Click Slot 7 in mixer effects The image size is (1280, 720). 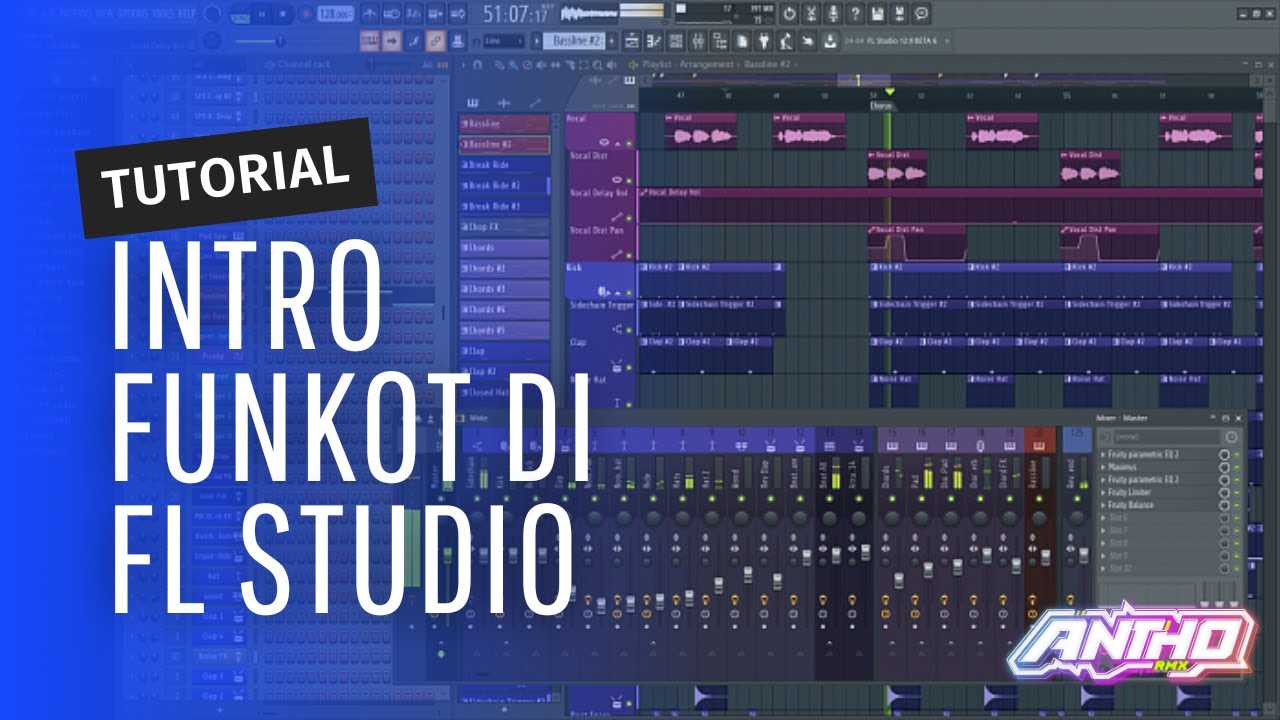pos(1160,530)
